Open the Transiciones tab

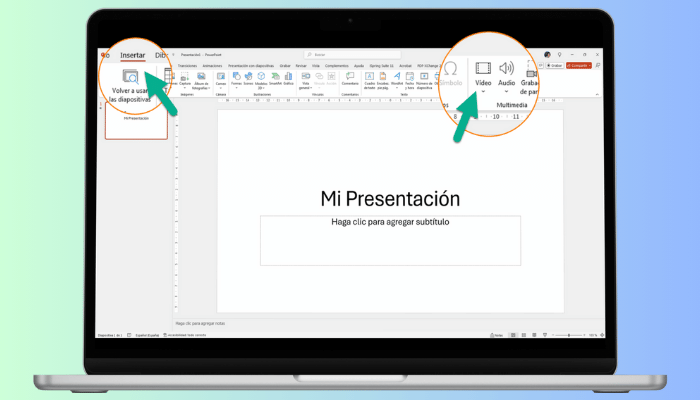tap(187, 66)
